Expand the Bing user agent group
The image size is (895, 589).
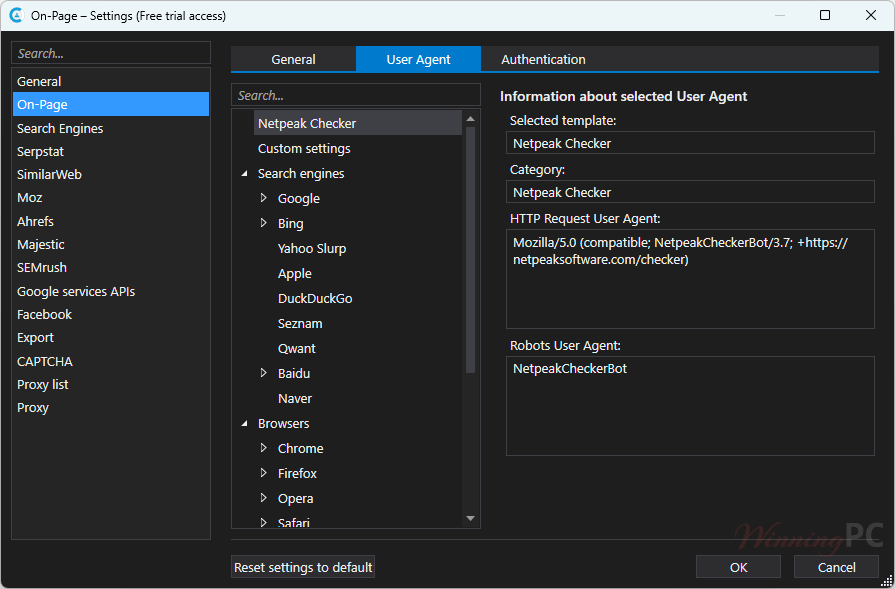click(x=264, y=223)
